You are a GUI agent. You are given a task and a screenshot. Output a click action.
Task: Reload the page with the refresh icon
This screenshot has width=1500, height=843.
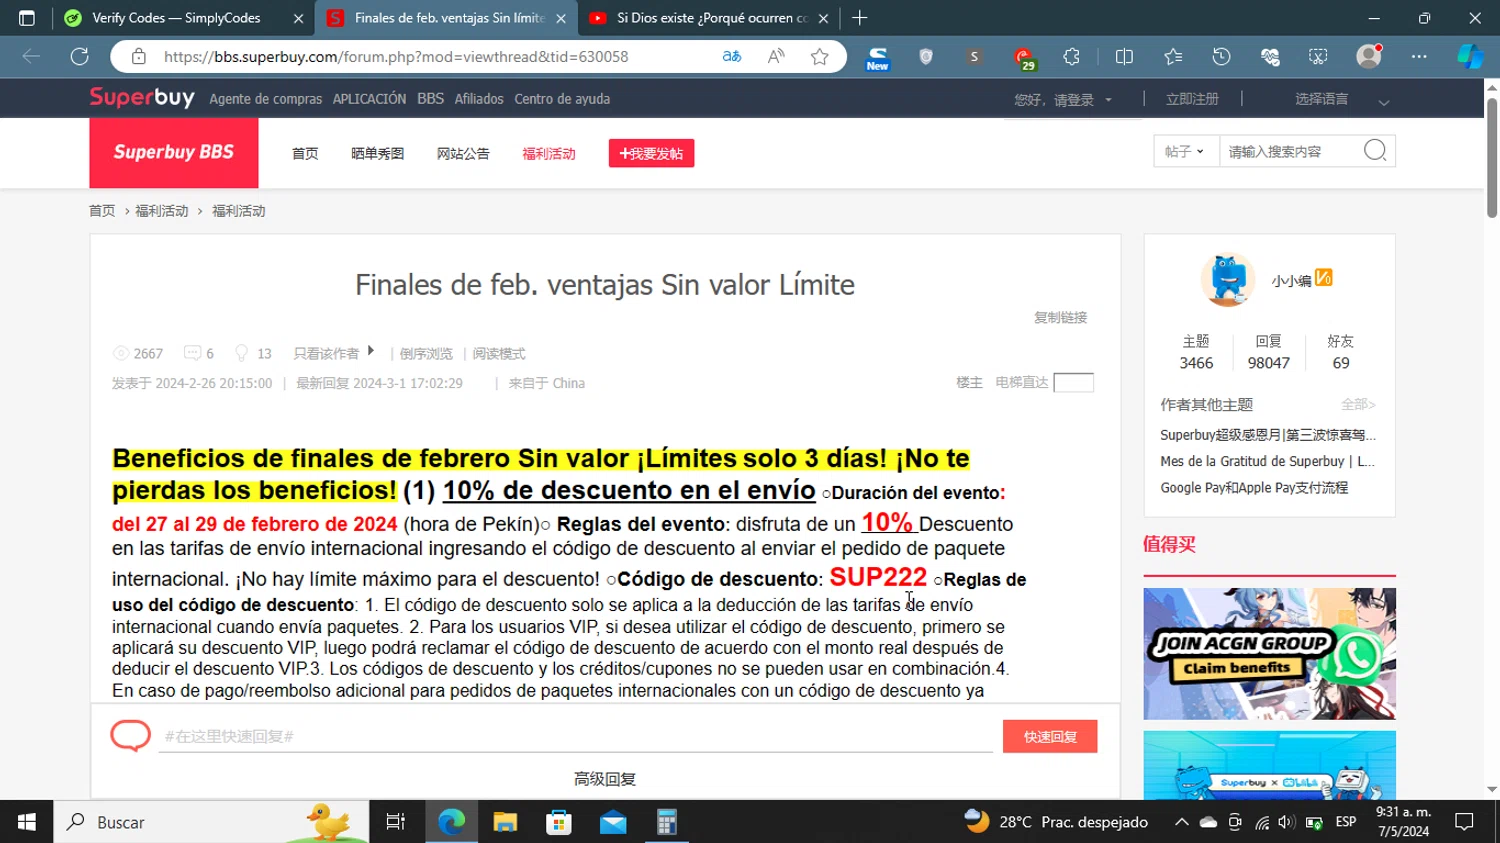point(79,57)
